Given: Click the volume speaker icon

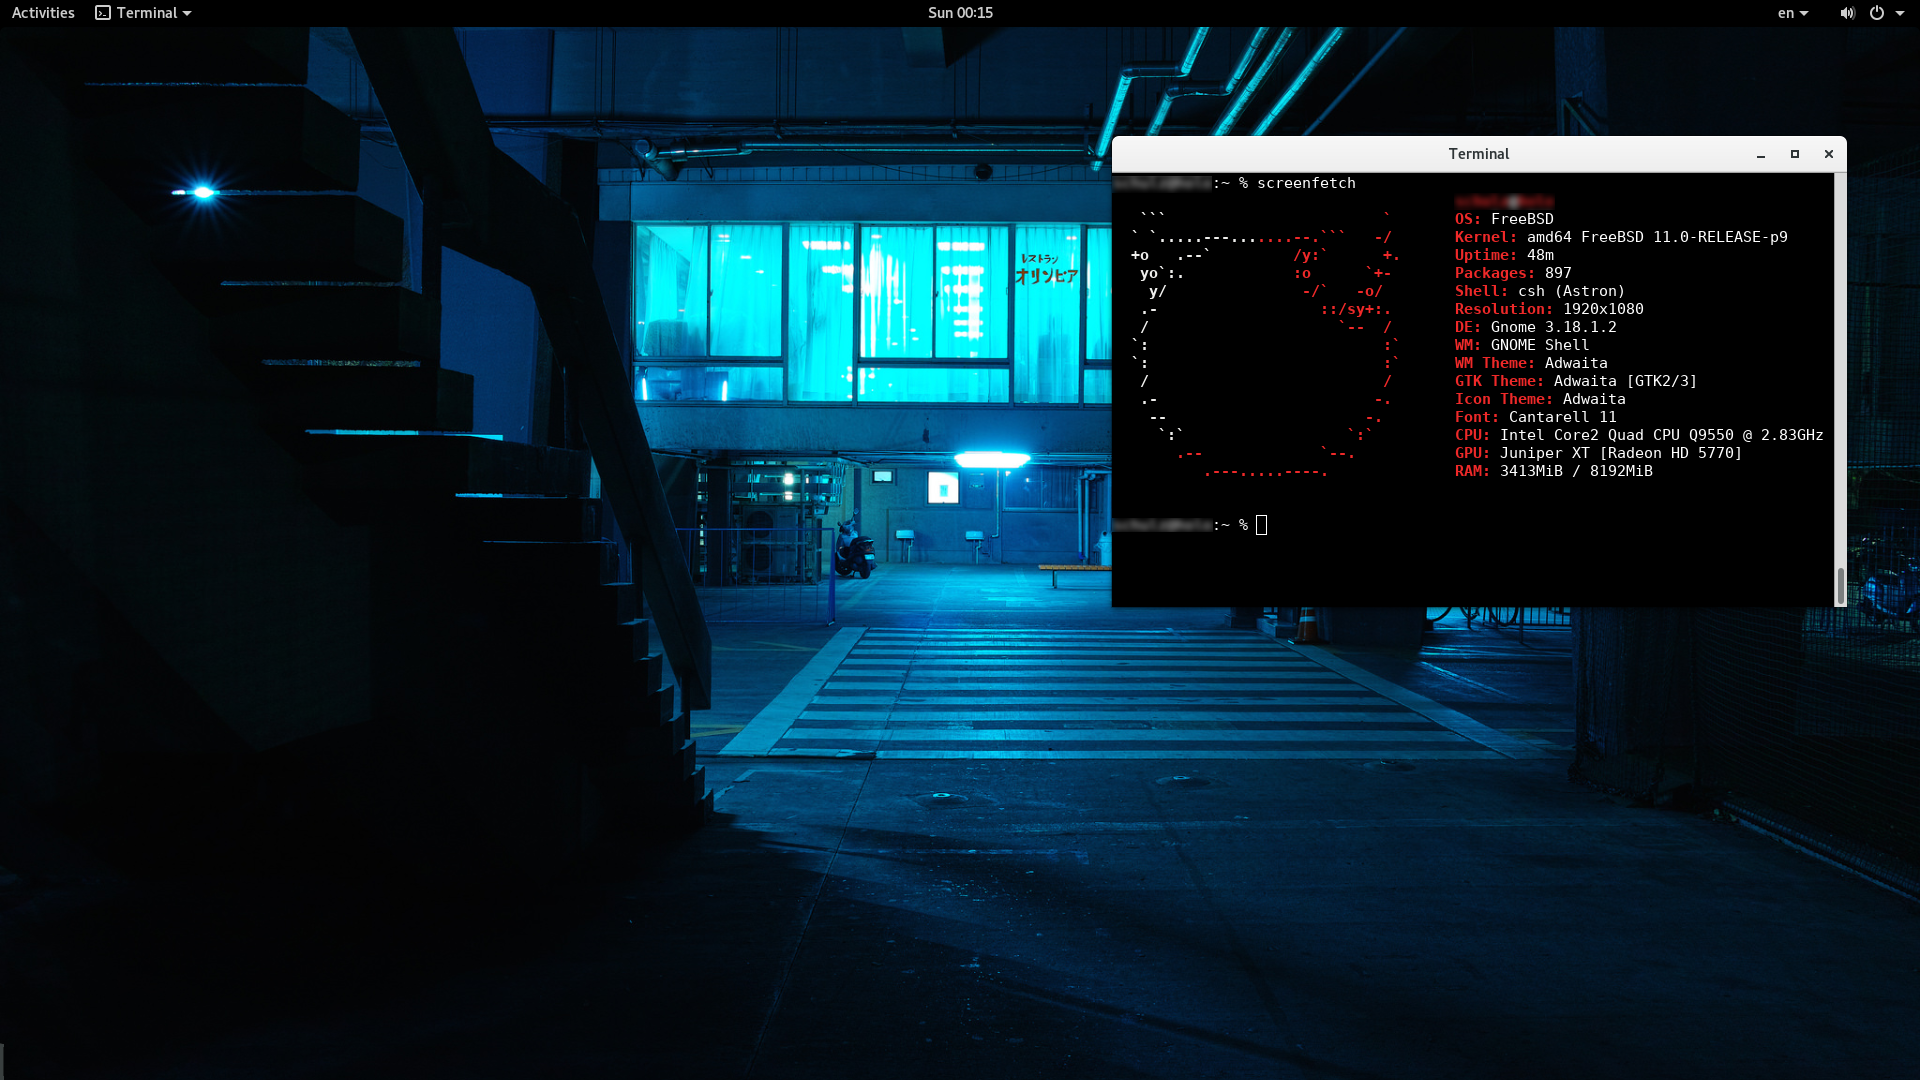Looking at the screenshot, I should pyautogui.click(x=1847, y=13).
